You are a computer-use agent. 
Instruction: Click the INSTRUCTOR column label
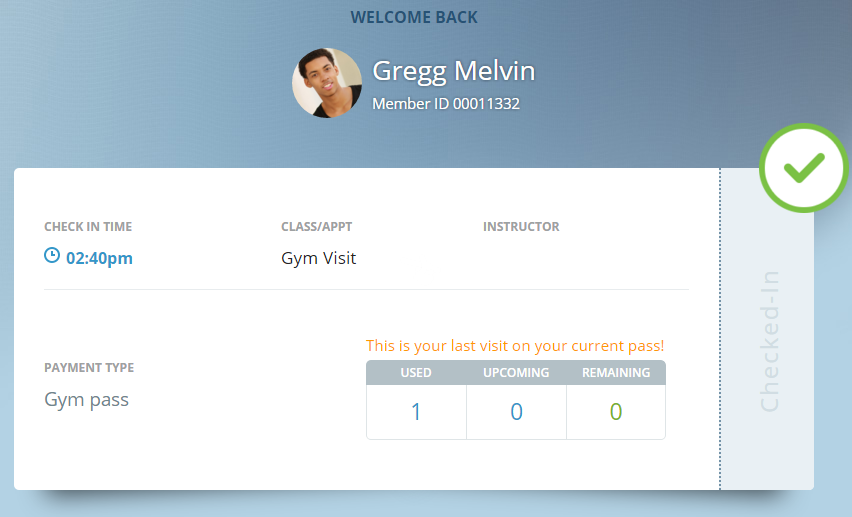521,227
